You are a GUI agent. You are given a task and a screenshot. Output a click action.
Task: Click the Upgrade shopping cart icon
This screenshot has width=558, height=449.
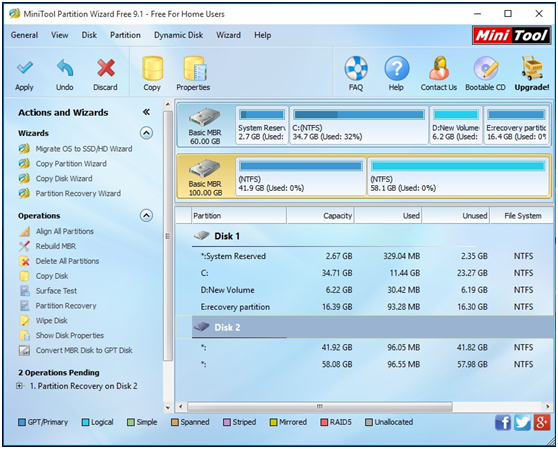[532, 68]
